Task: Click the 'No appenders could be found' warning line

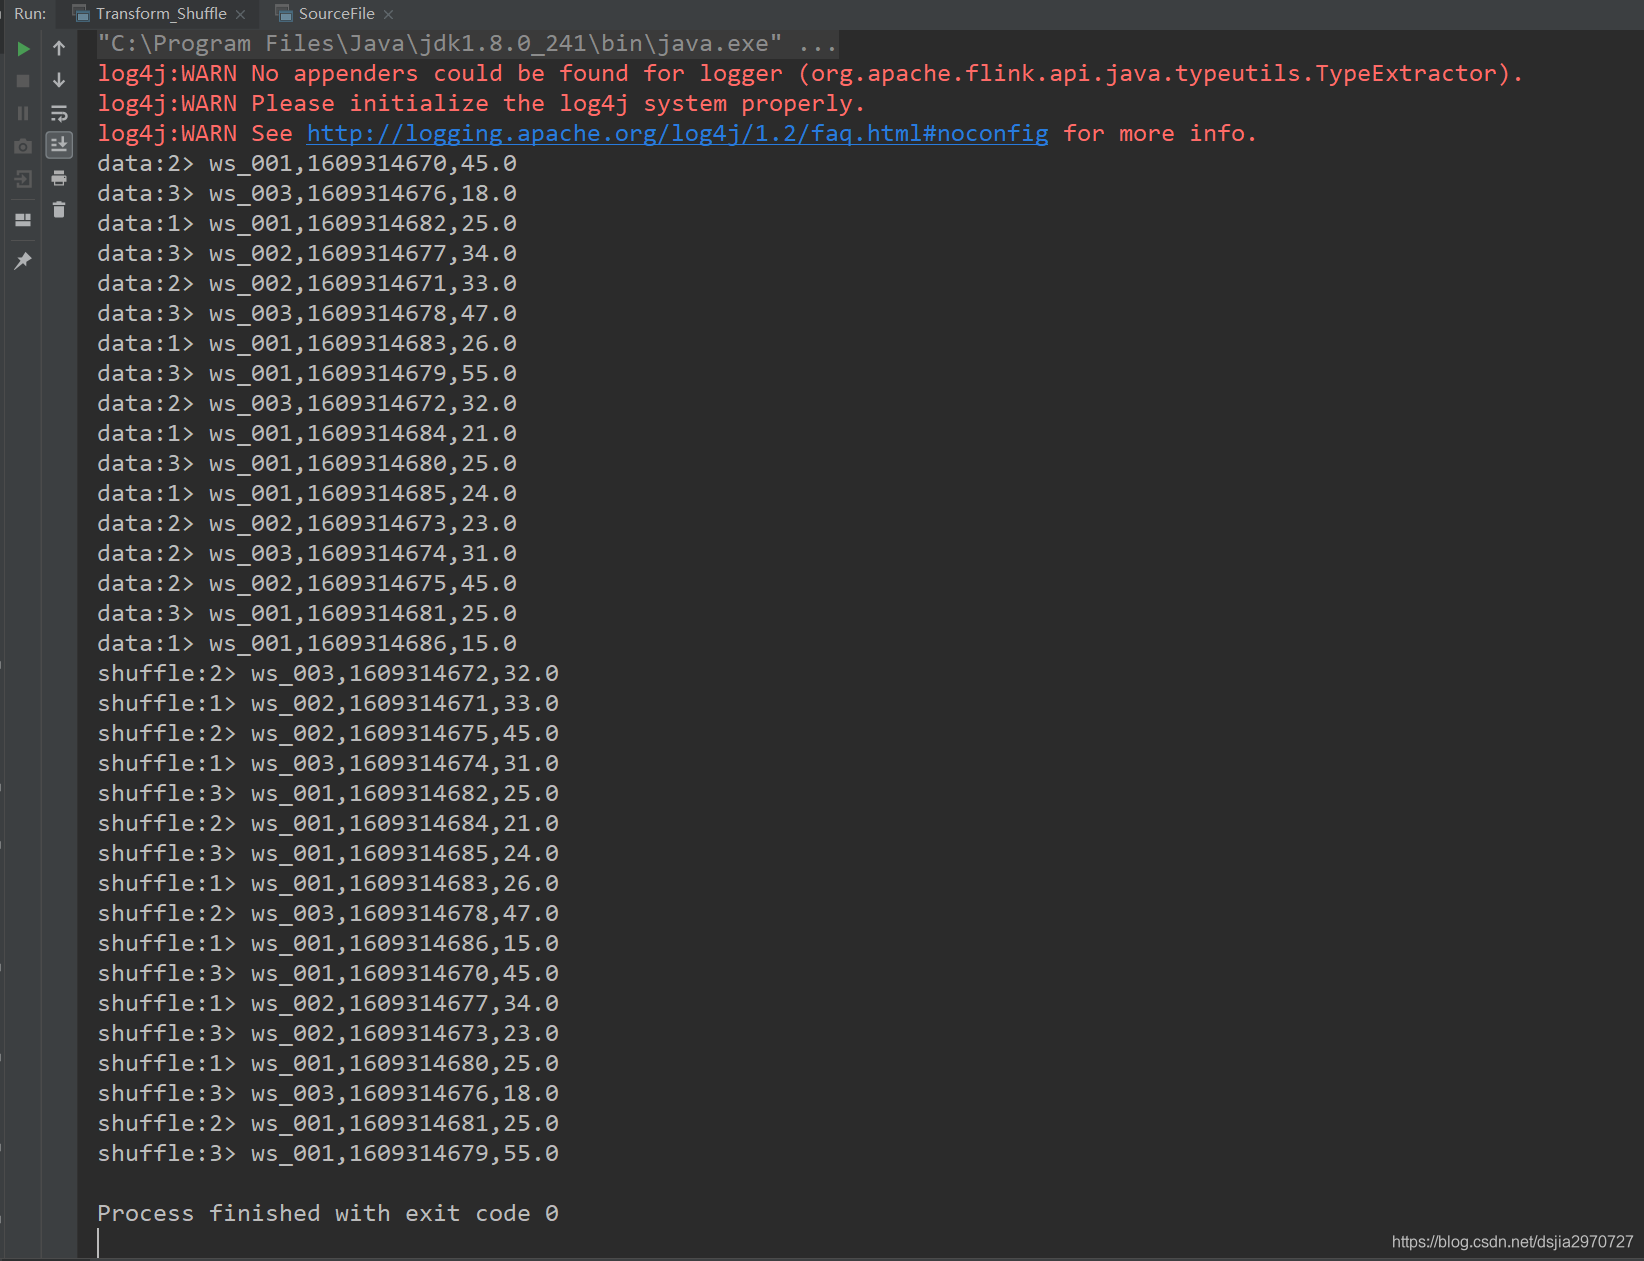Action: (x=809, y=74)
